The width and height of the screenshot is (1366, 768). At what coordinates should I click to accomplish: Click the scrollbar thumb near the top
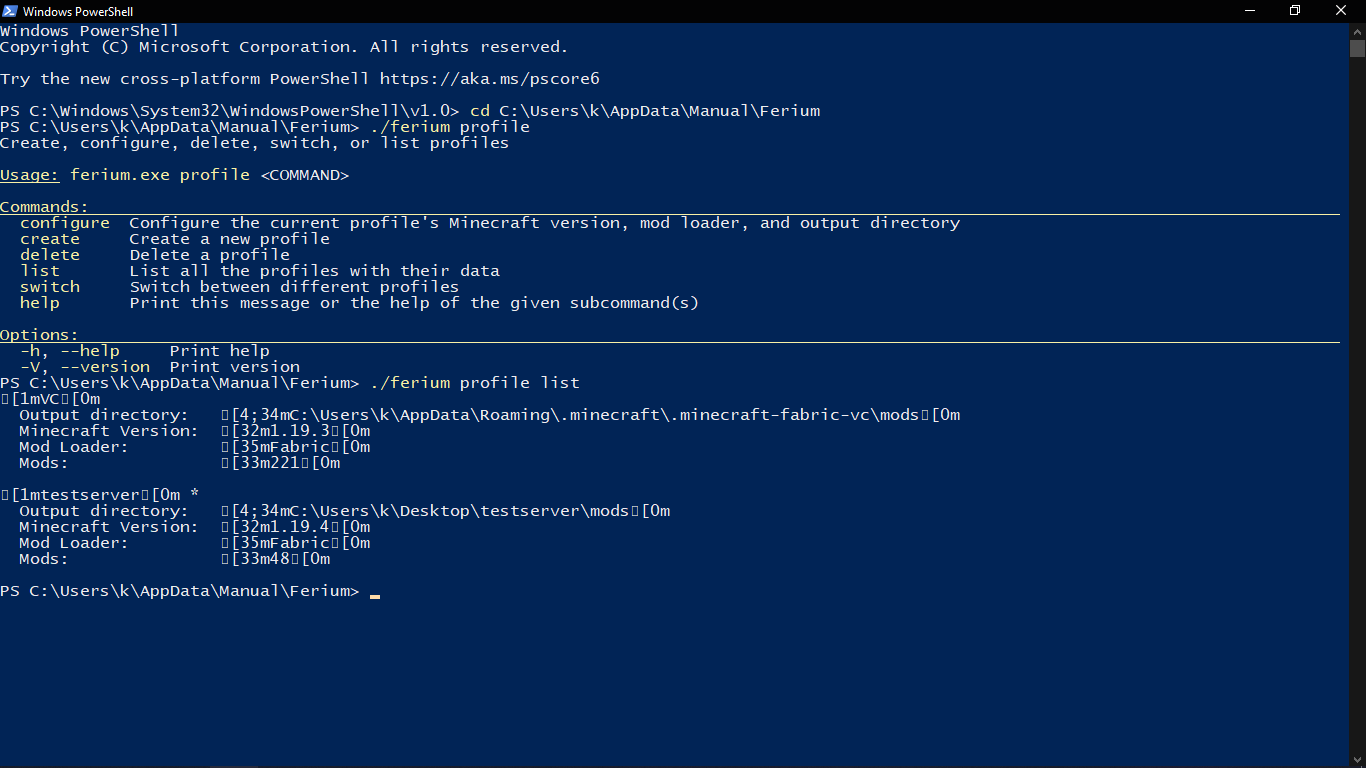[1358, 50]
